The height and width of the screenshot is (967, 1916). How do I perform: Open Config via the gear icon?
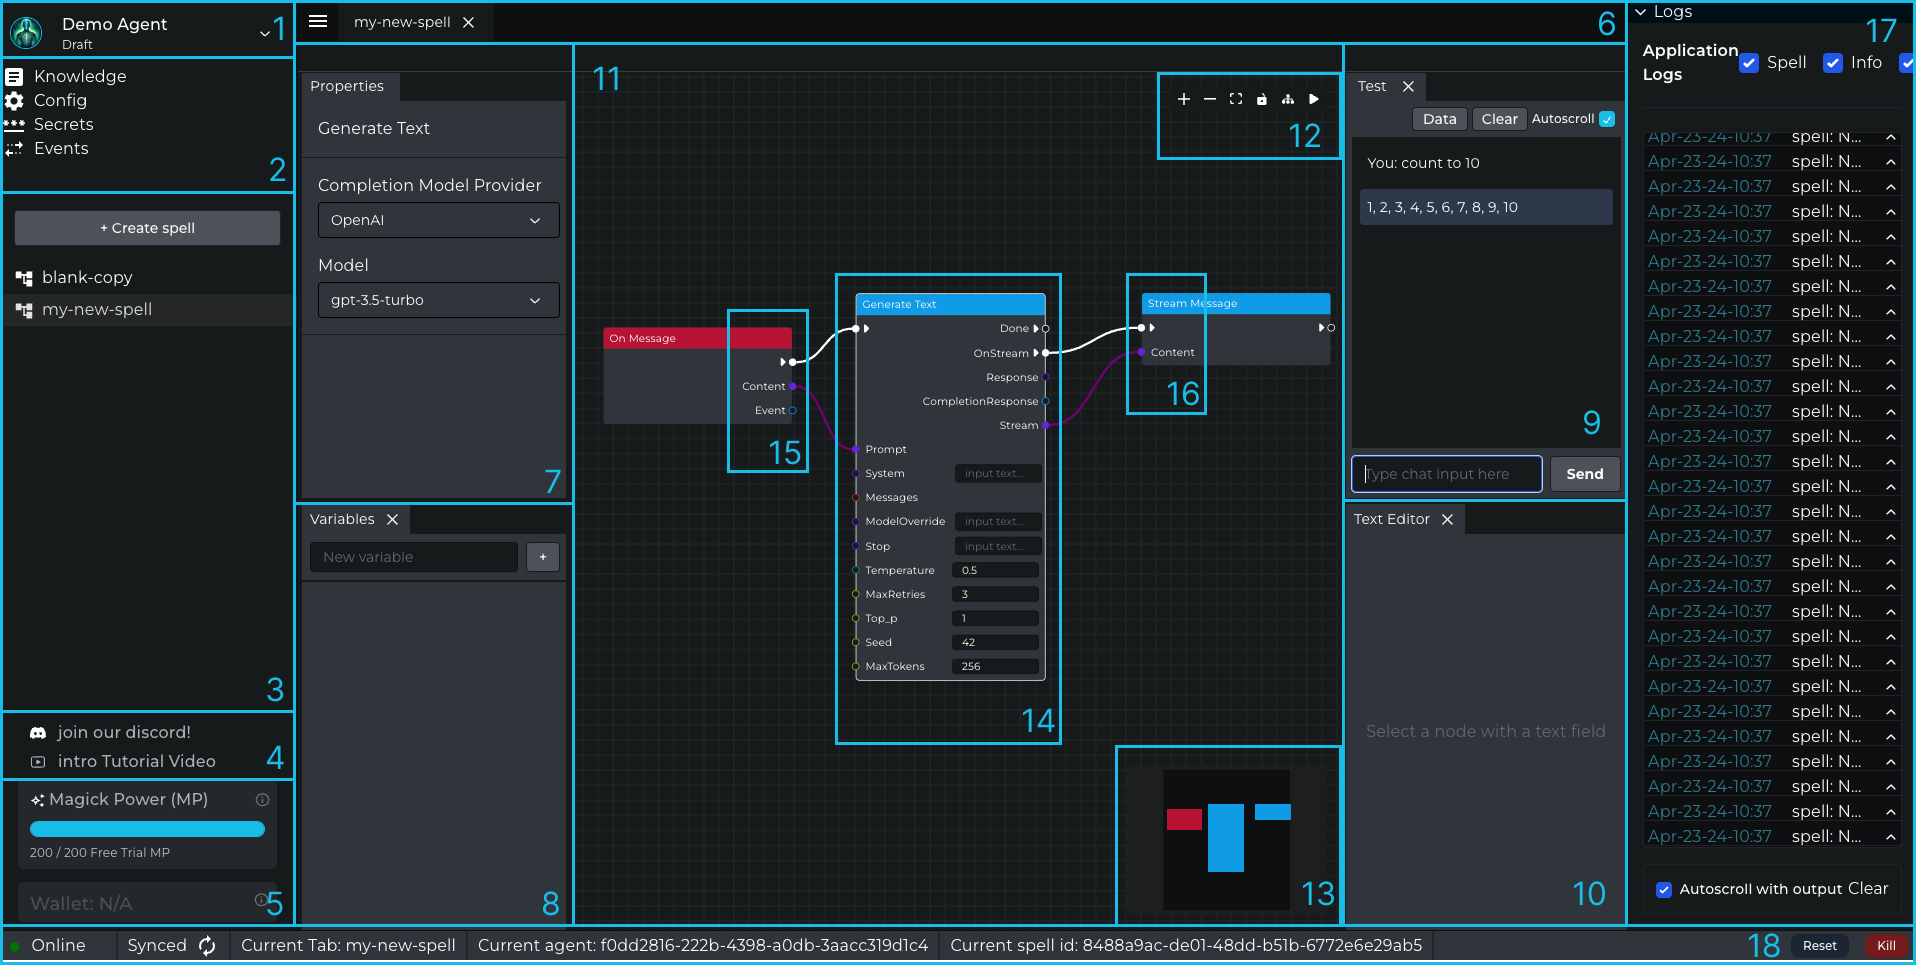pyautogui.click(x=14, y=100)
